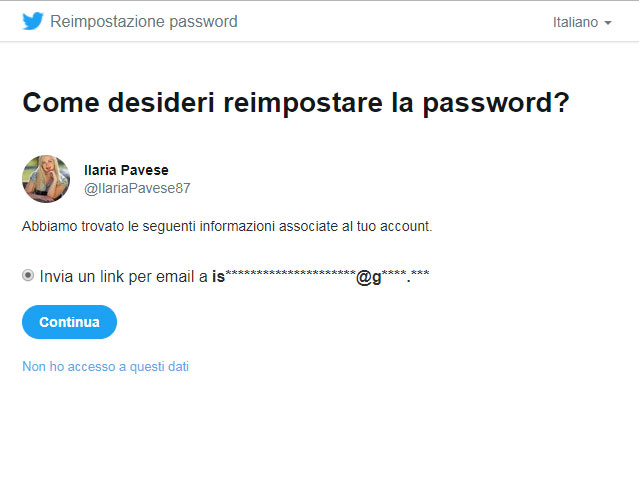
Task: Click the dropdown triangle next to Italiano
Action: 608,23
